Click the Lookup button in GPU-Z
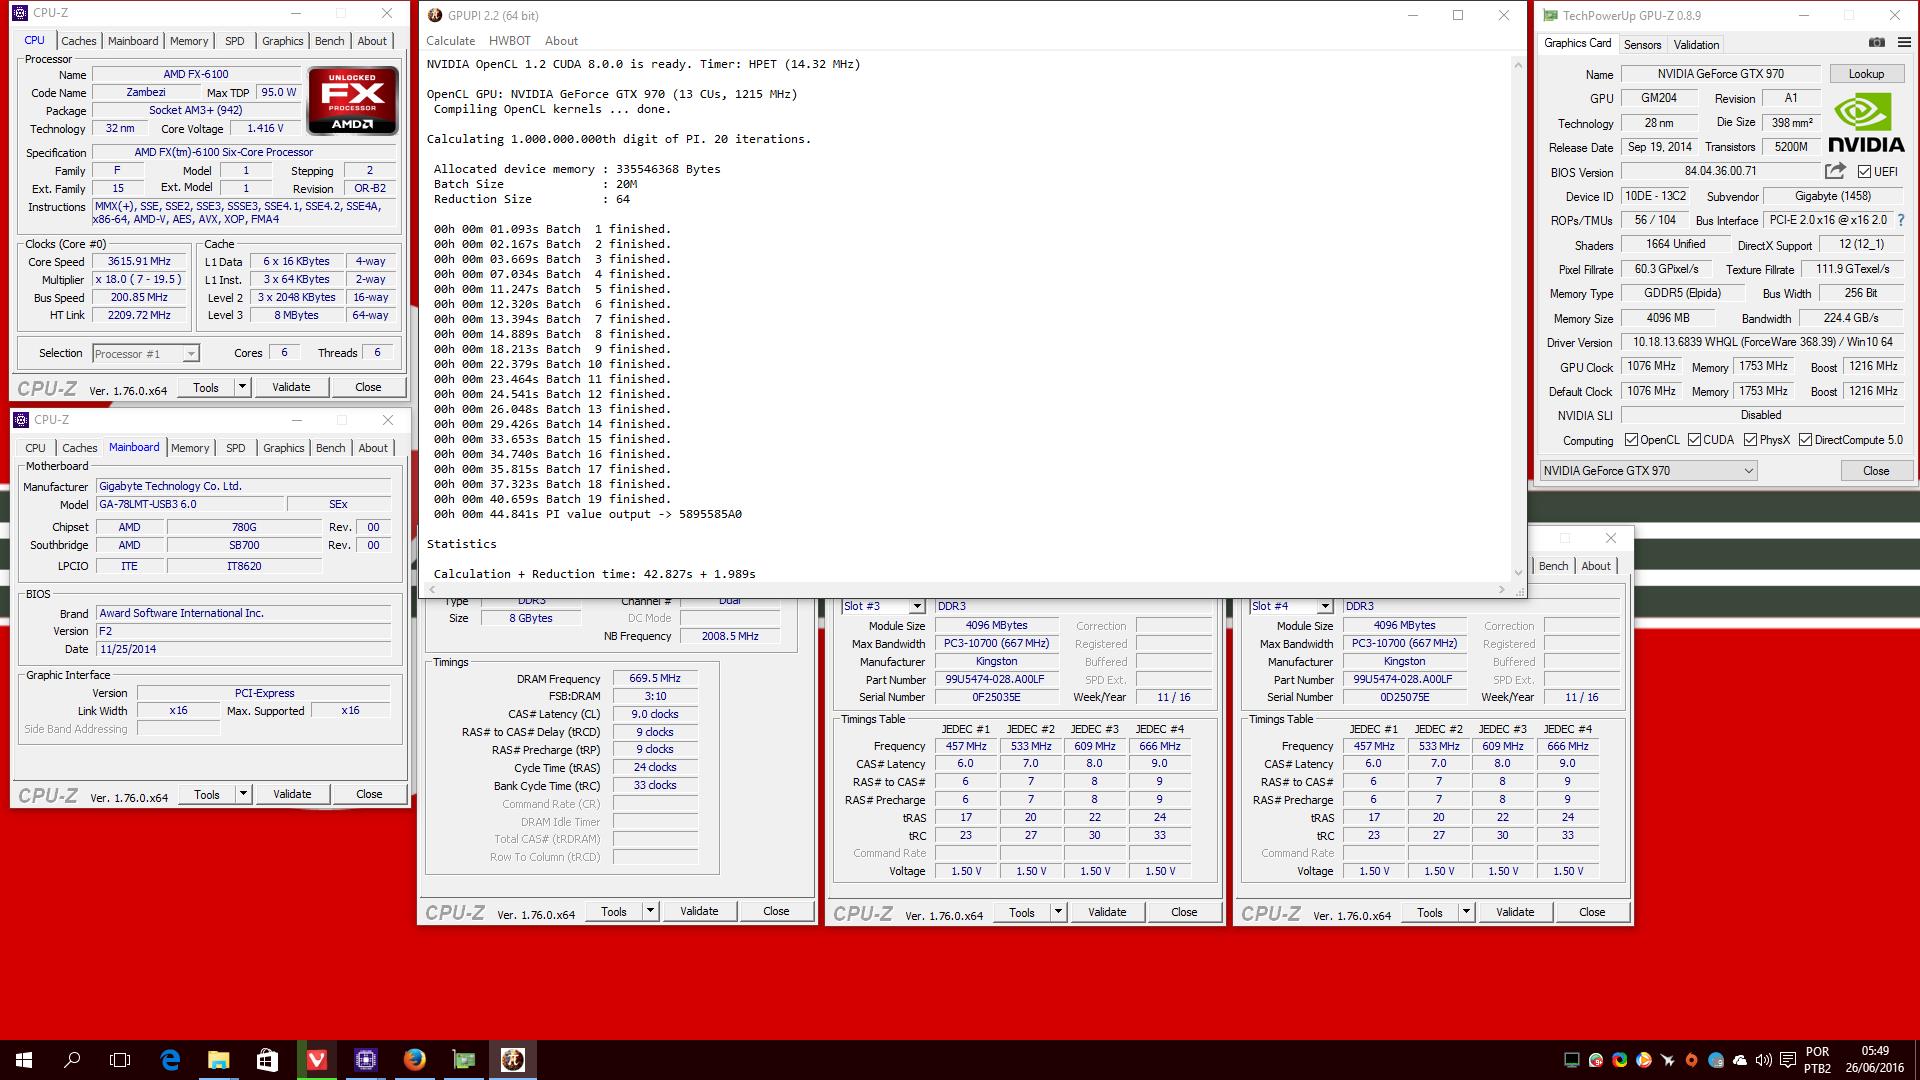Screen dimensions: 1920x1080 pos(1866,74)
